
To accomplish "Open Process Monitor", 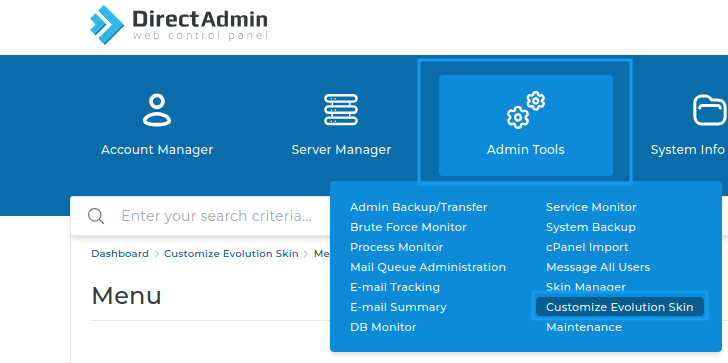I will click(x=396, y=247).
